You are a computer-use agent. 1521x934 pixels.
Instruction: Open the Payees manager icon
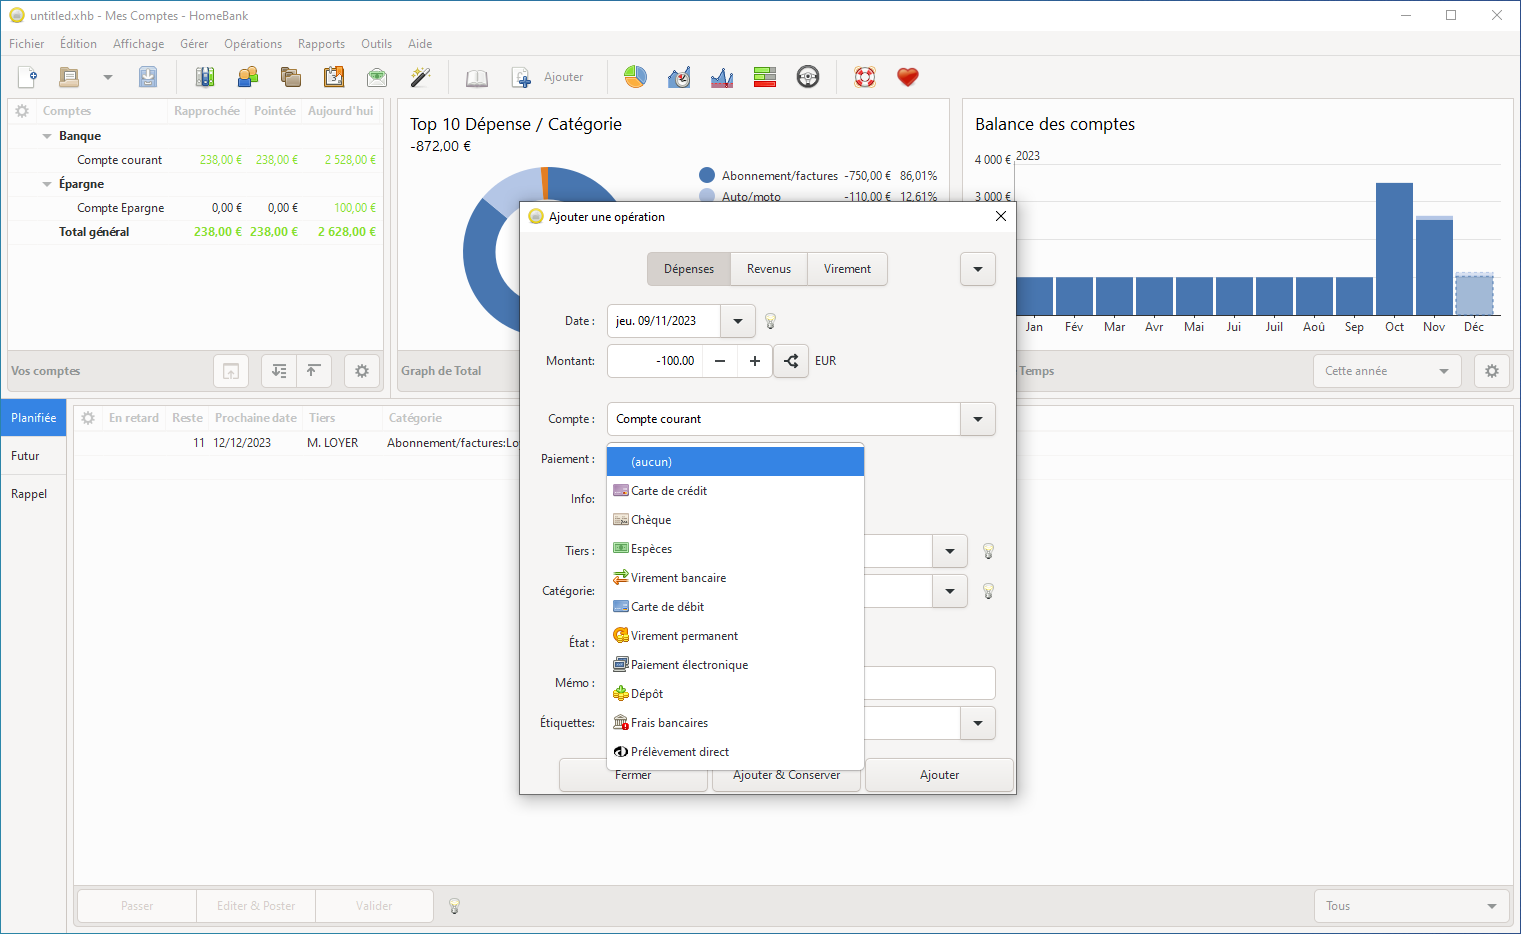pos(248,77)
